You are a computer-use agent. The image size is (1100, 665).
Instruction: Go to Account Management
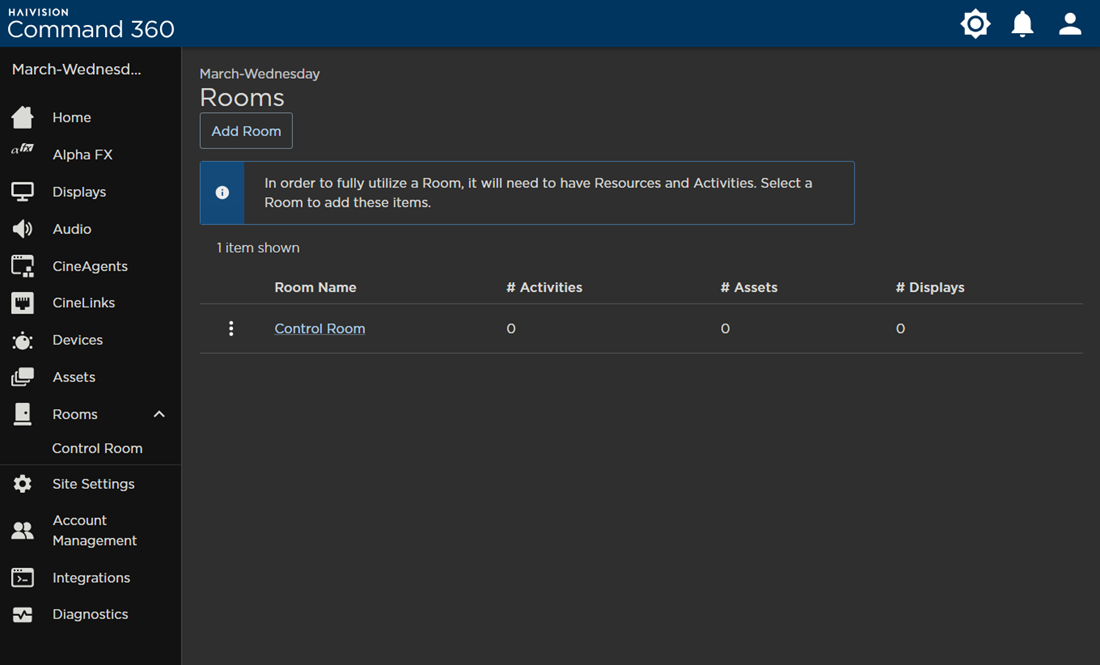click(x=95, y=530)
